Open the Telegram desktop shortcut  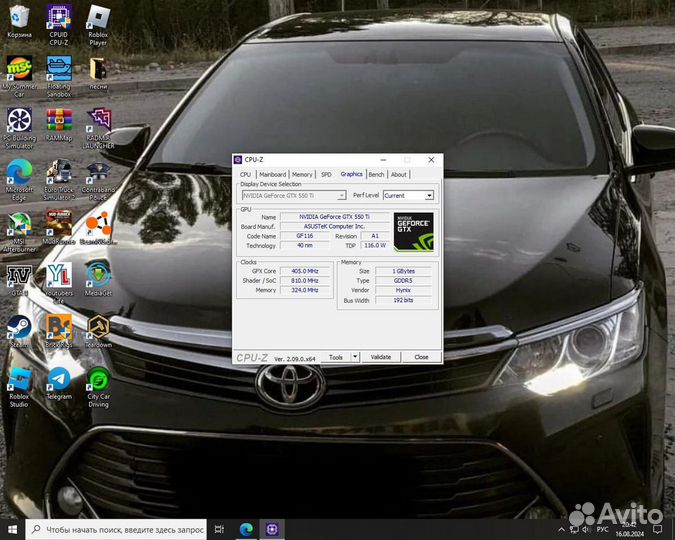(58, 380)
